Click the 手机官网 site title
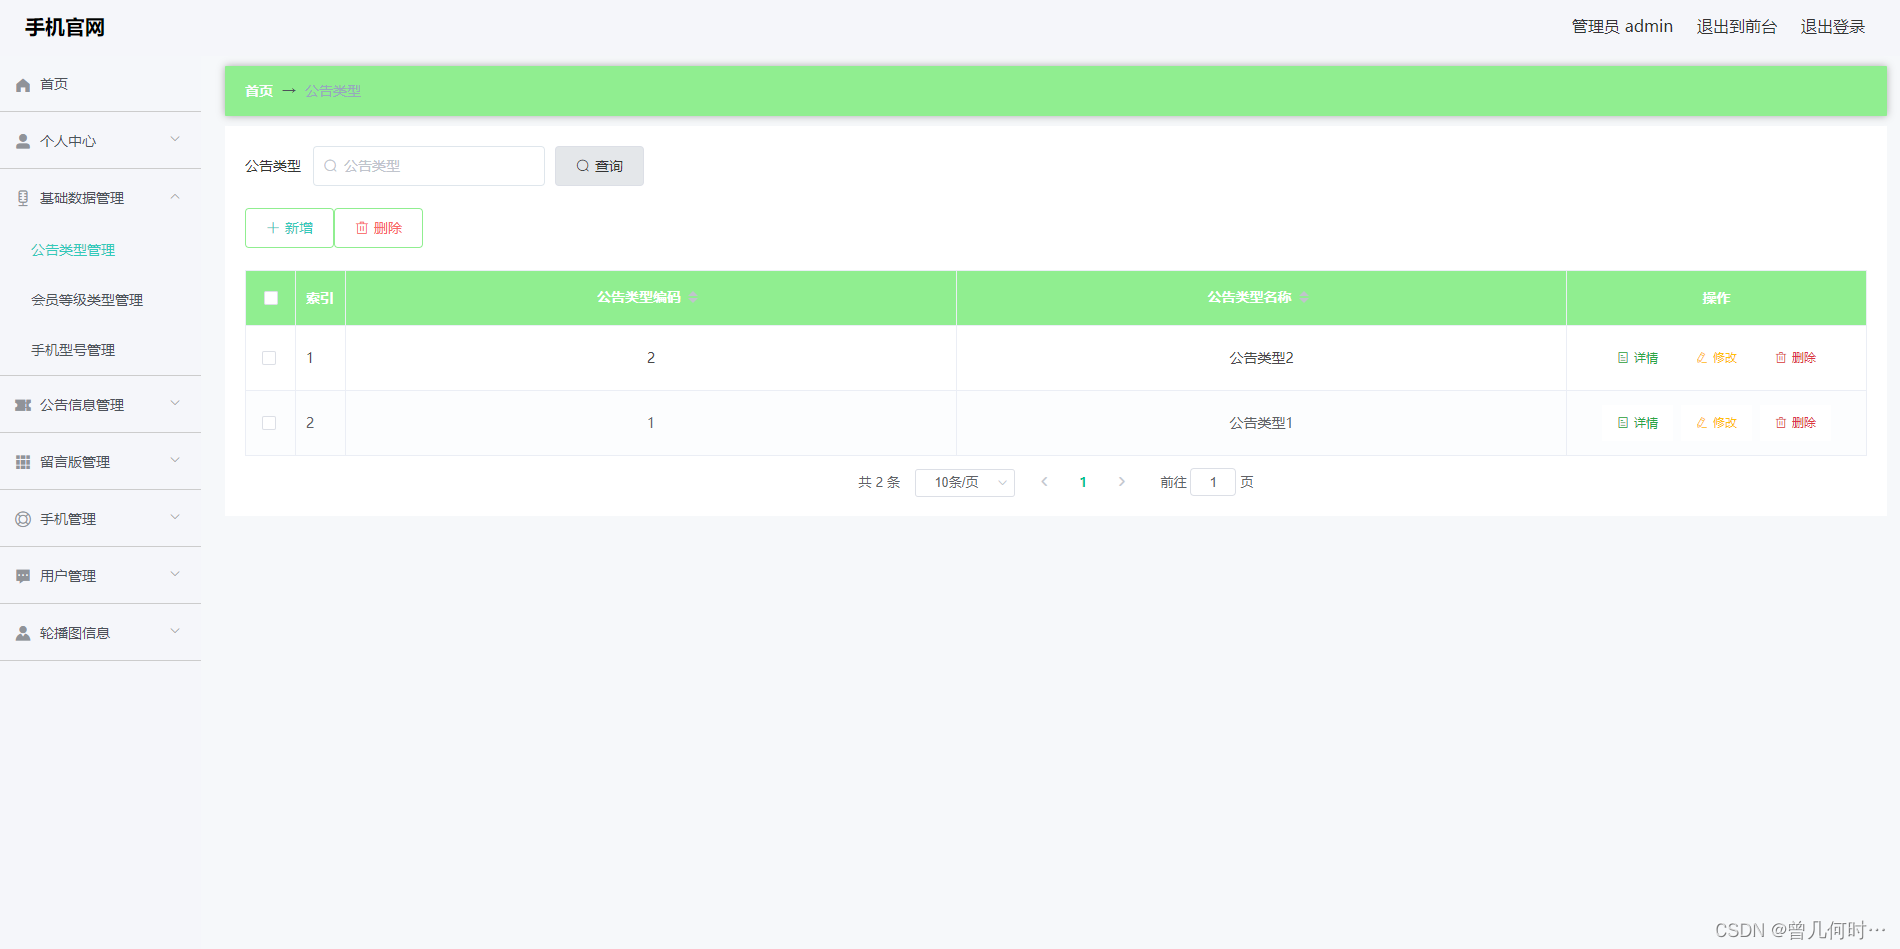Image resolution: width=1900 pixels, height=949 pixels. tap(65, 28)
